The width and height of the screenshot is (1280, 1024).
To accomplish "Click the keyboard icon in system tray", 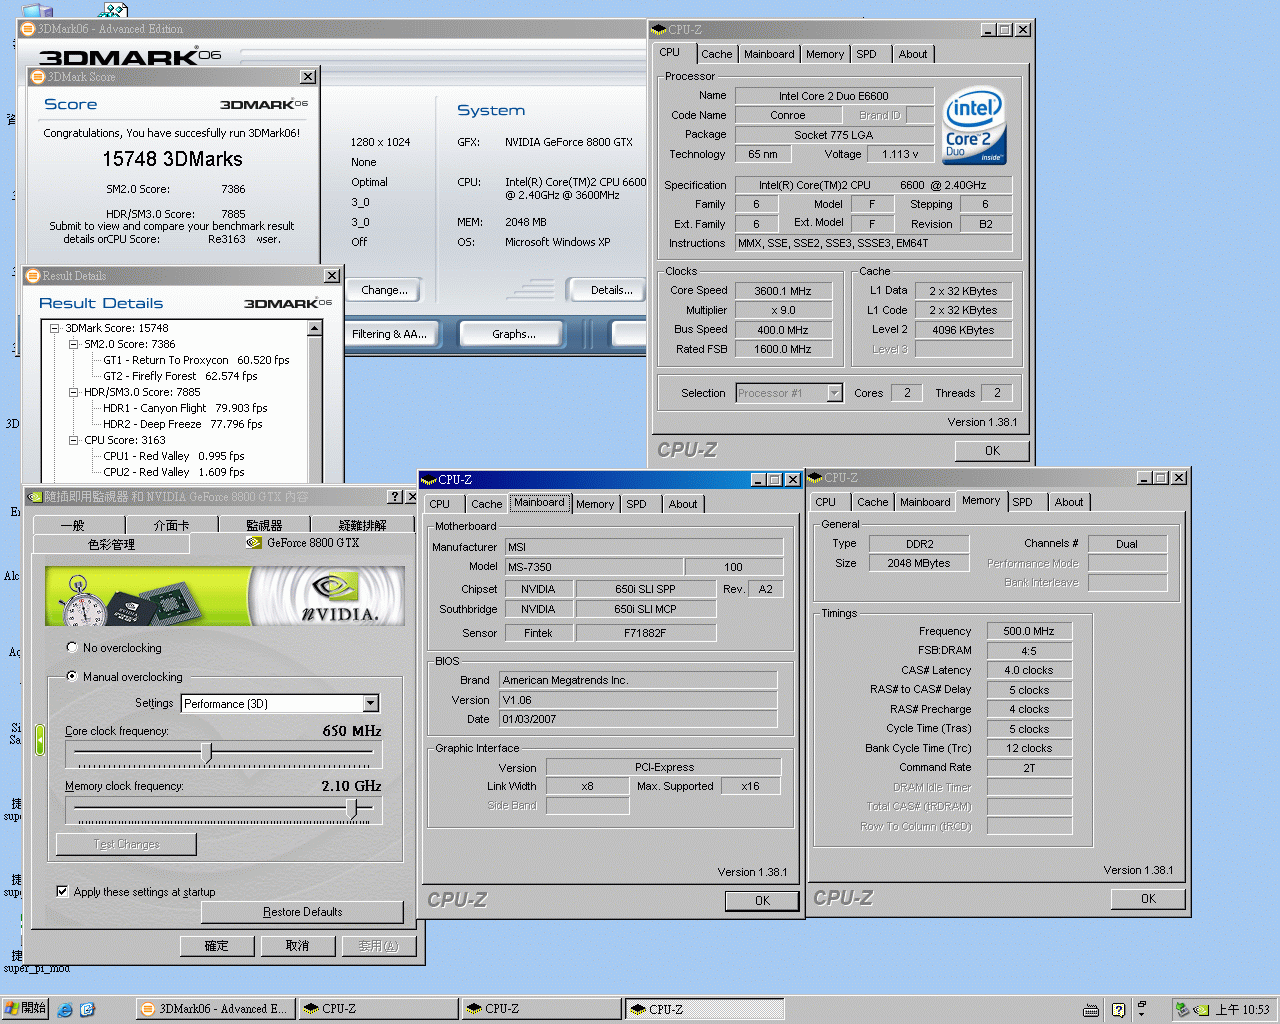I will coord(1091,1010).
